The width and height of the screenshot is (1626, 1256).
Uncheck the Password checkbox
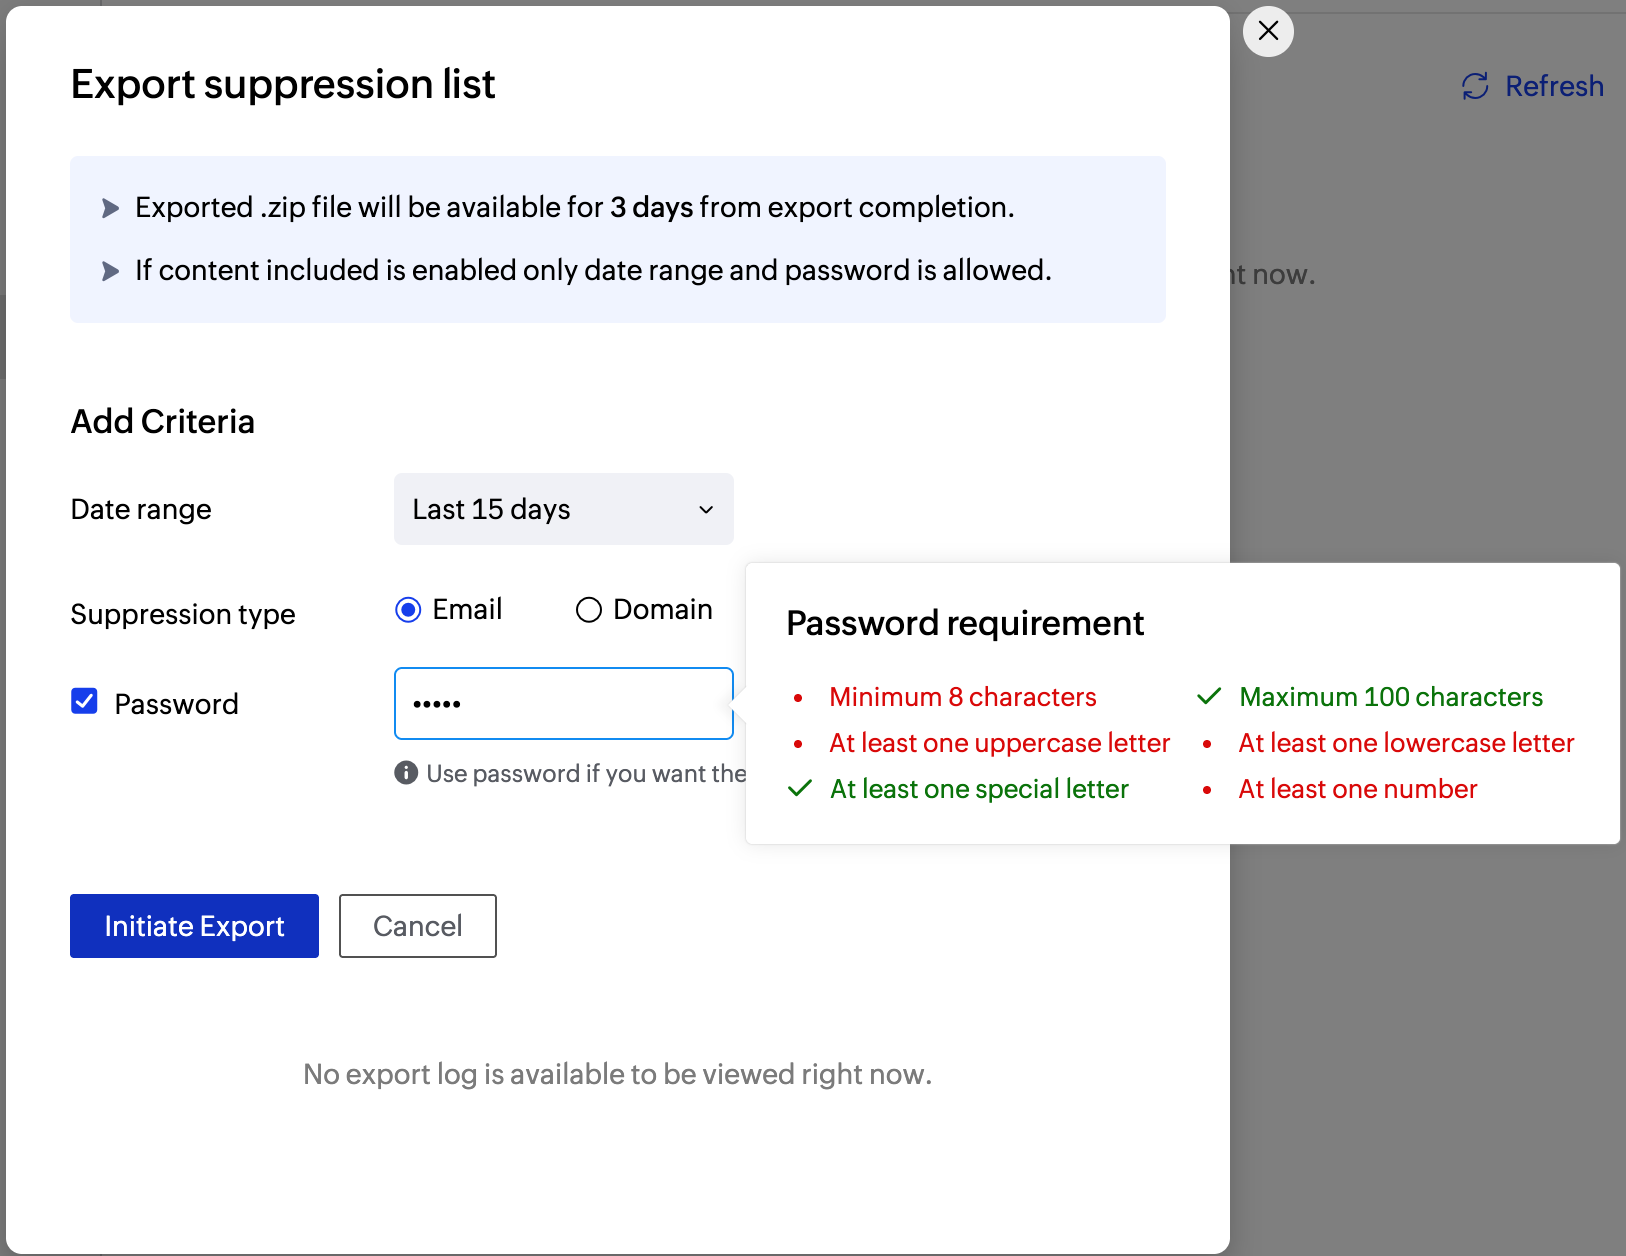click(x=84, y=701)
